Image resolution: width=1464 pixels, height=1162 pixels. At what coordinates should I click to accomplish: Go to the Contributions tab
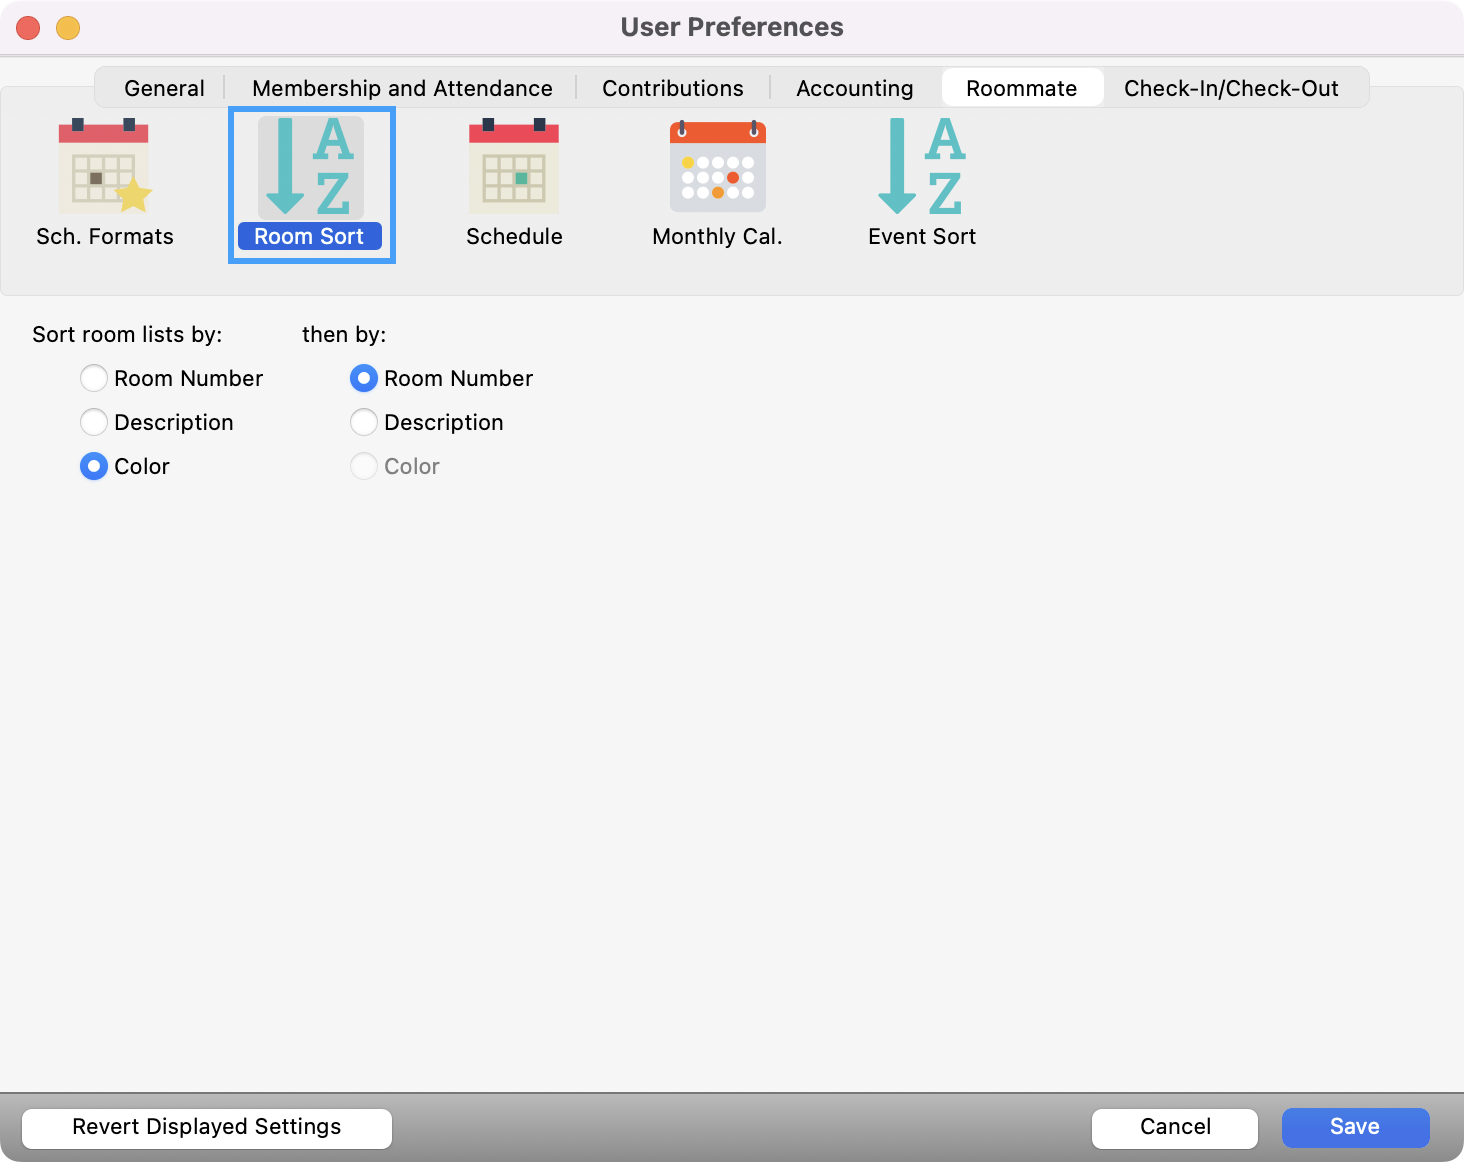point(672,88)
